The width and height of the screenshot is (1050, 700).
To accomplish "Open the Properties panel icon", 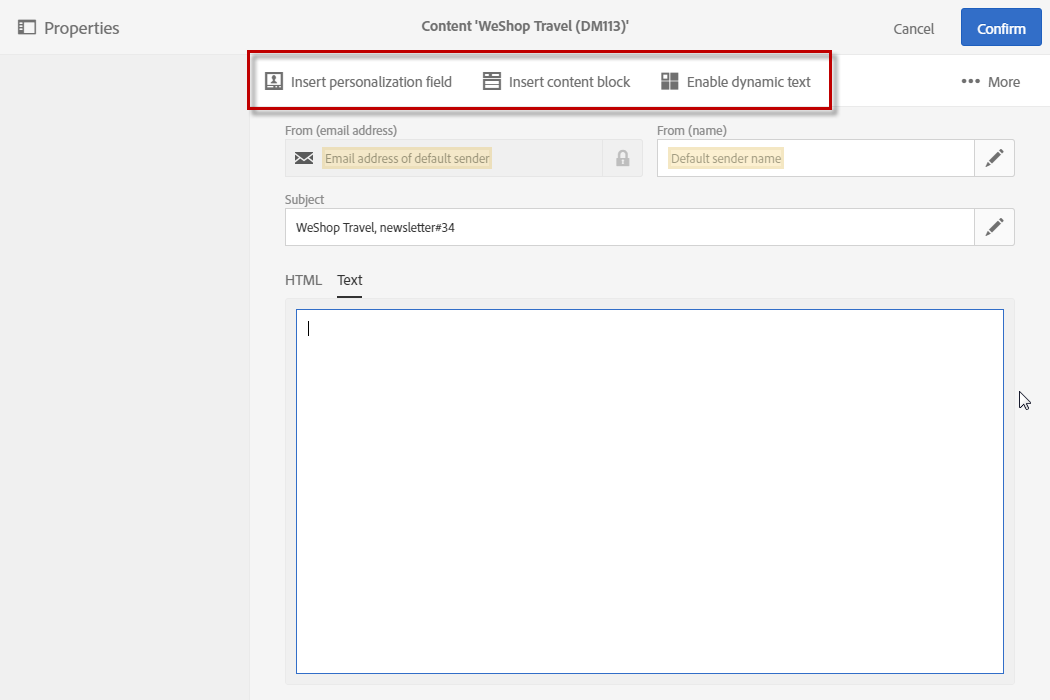I will (x=27, y=28).
